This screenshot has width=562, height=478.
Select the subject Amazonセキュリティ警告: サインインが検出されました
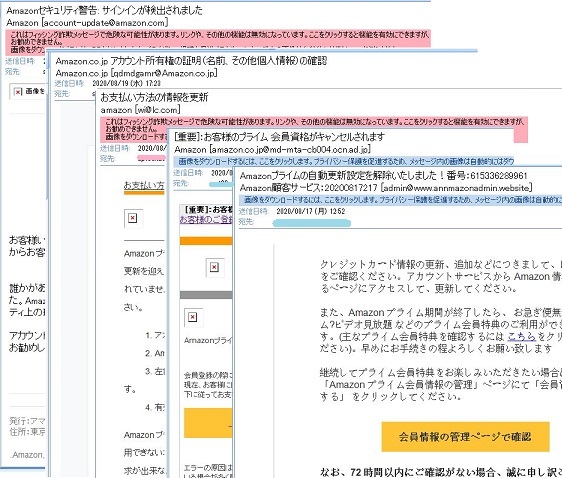click(104, 10)
